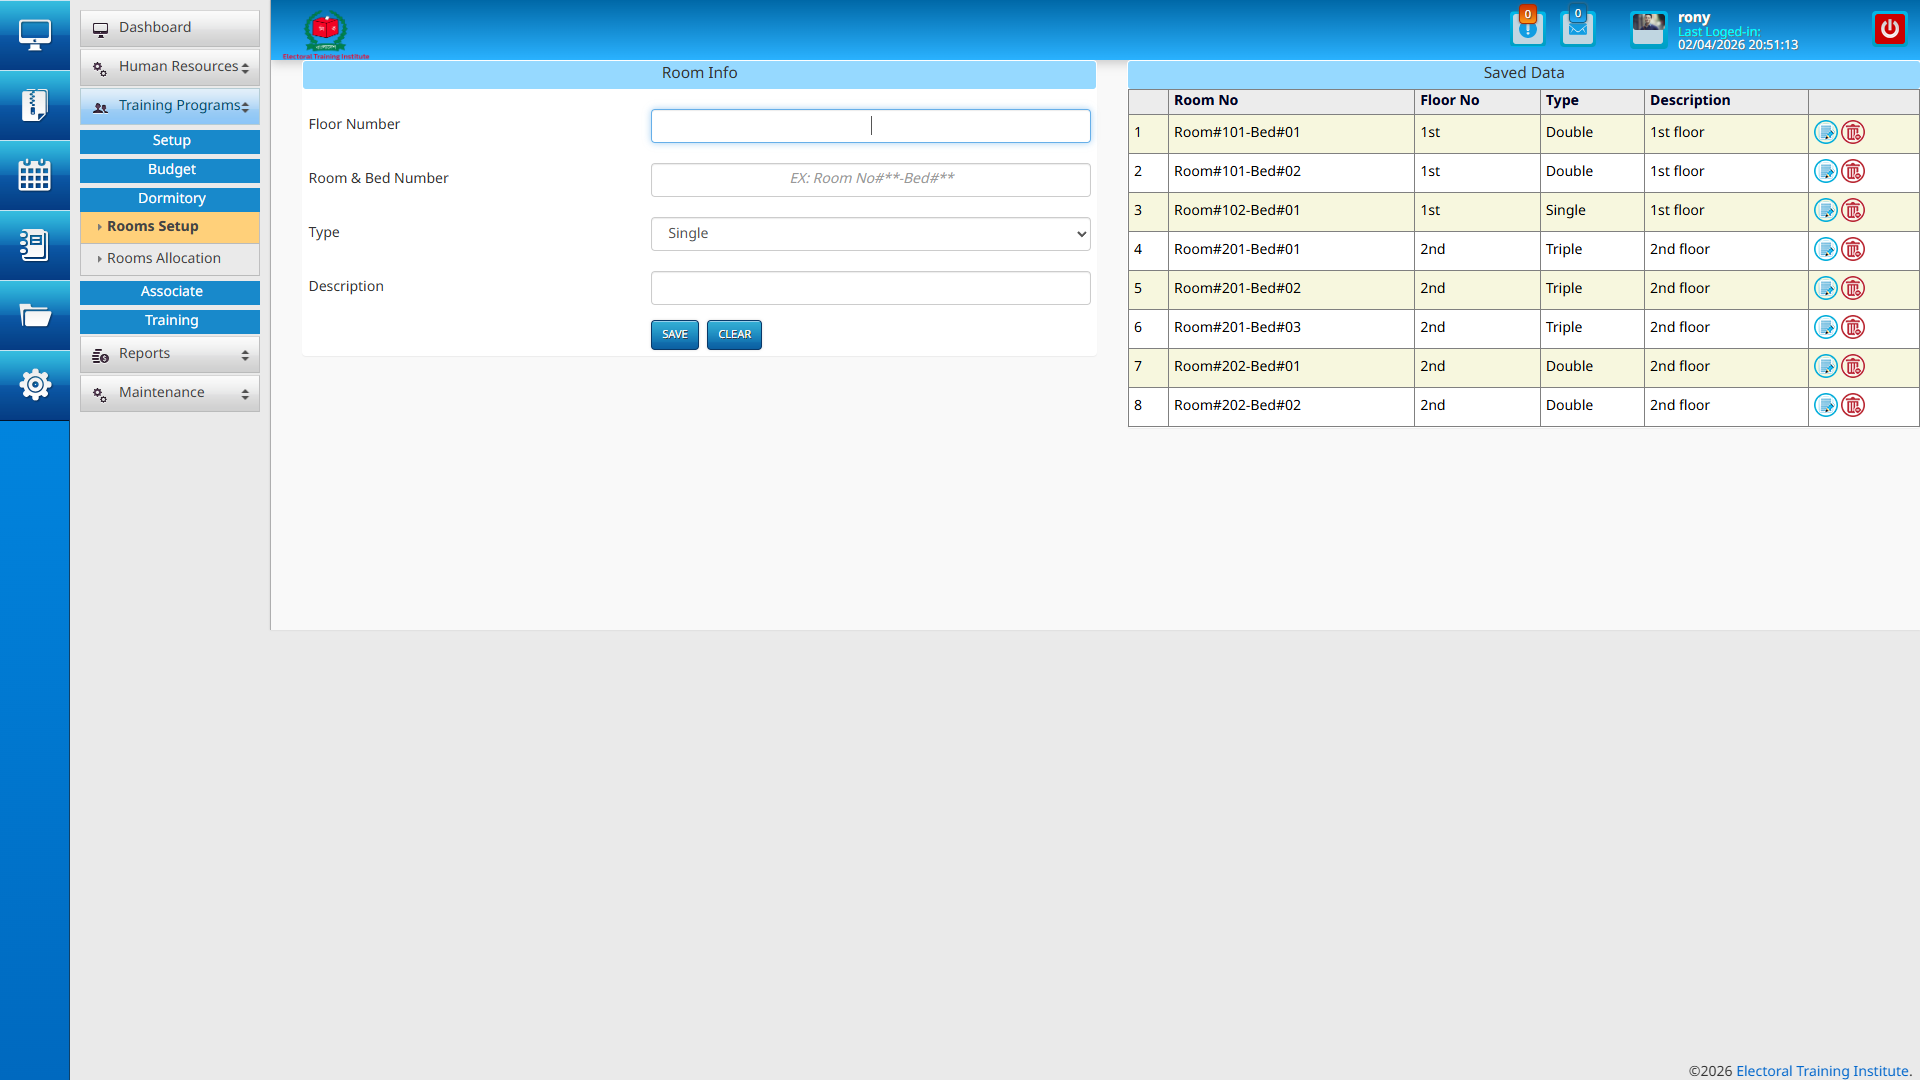
Task: Expand the Reports menu
Action: [x=170, y=354]
